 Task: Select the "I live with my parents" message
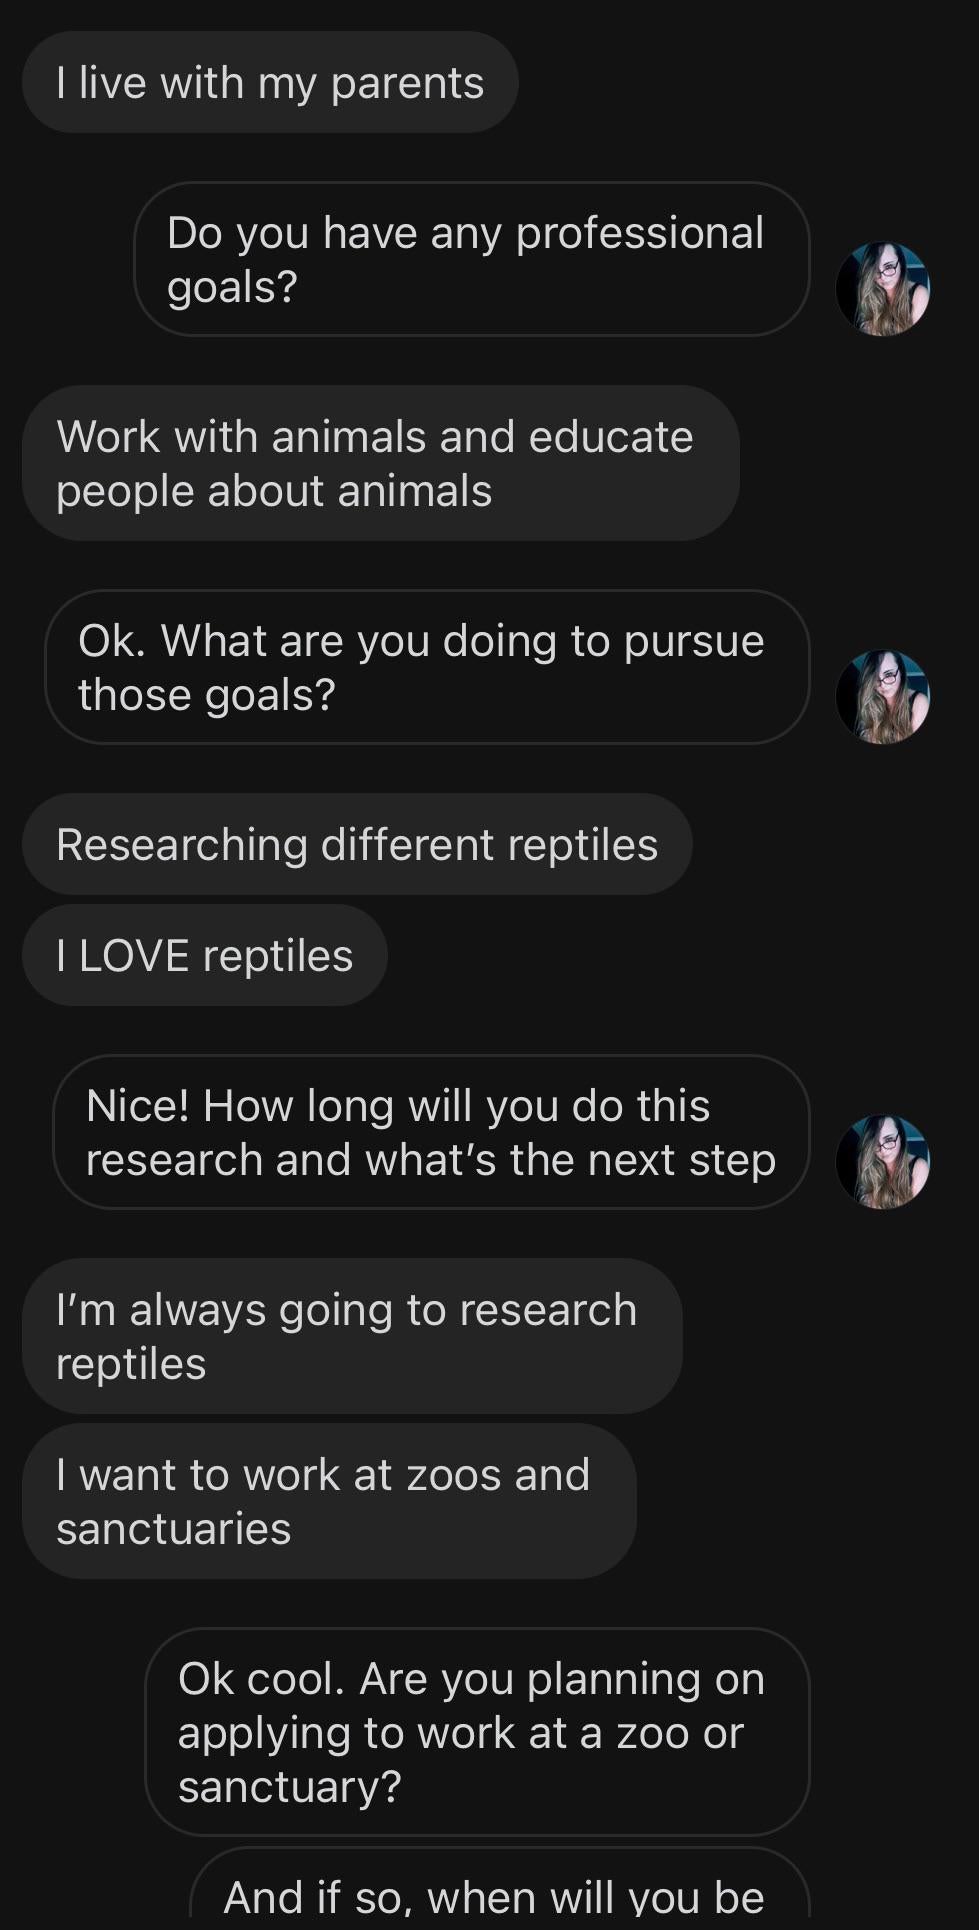[270, 83]
